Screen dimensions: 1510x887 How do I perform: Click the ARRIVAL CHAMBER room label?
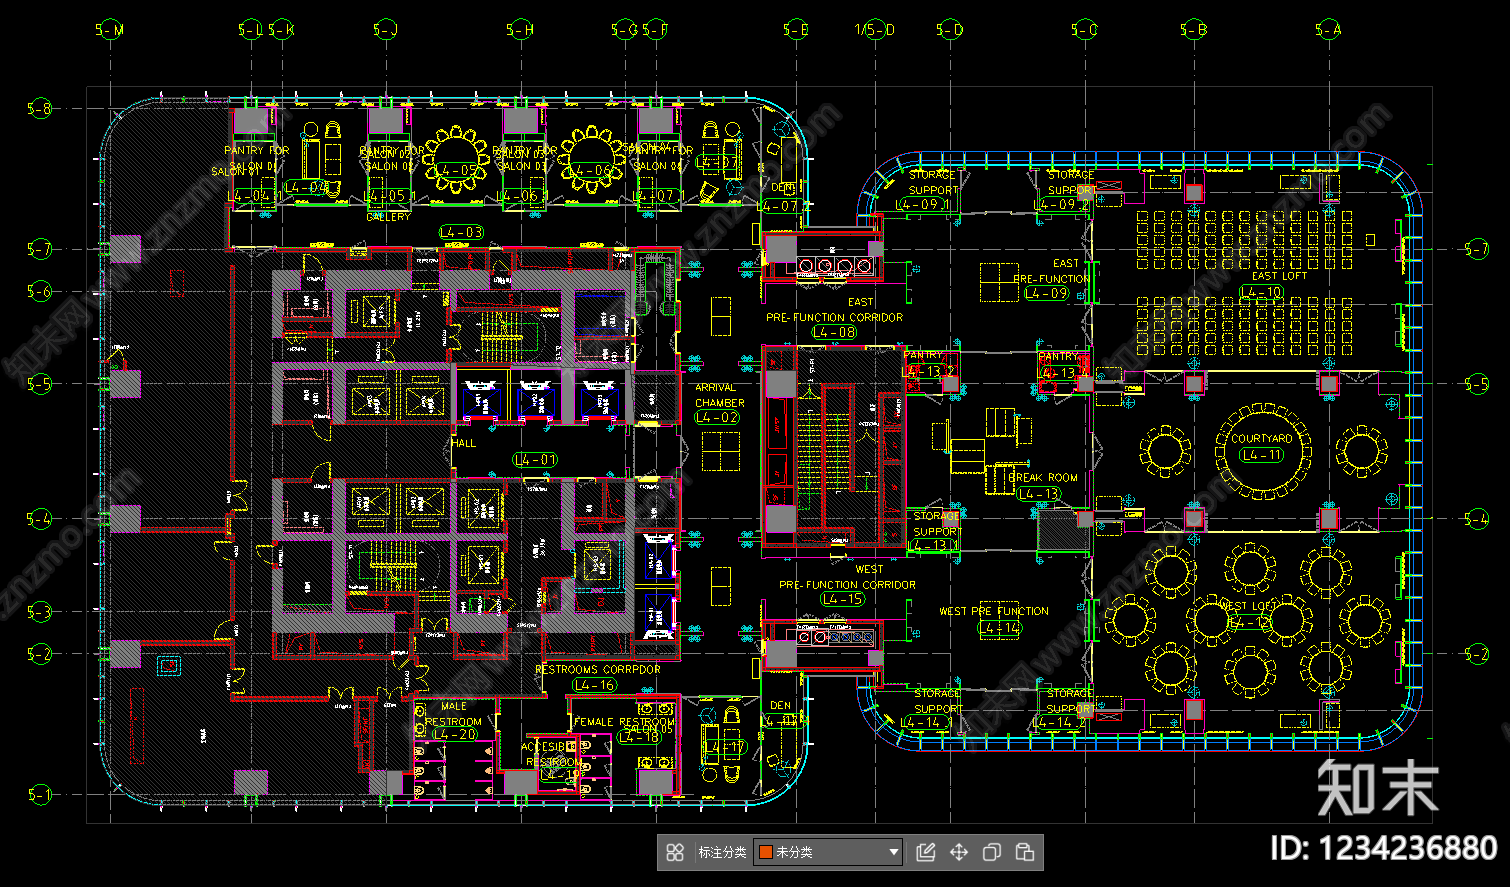[719, 395]
